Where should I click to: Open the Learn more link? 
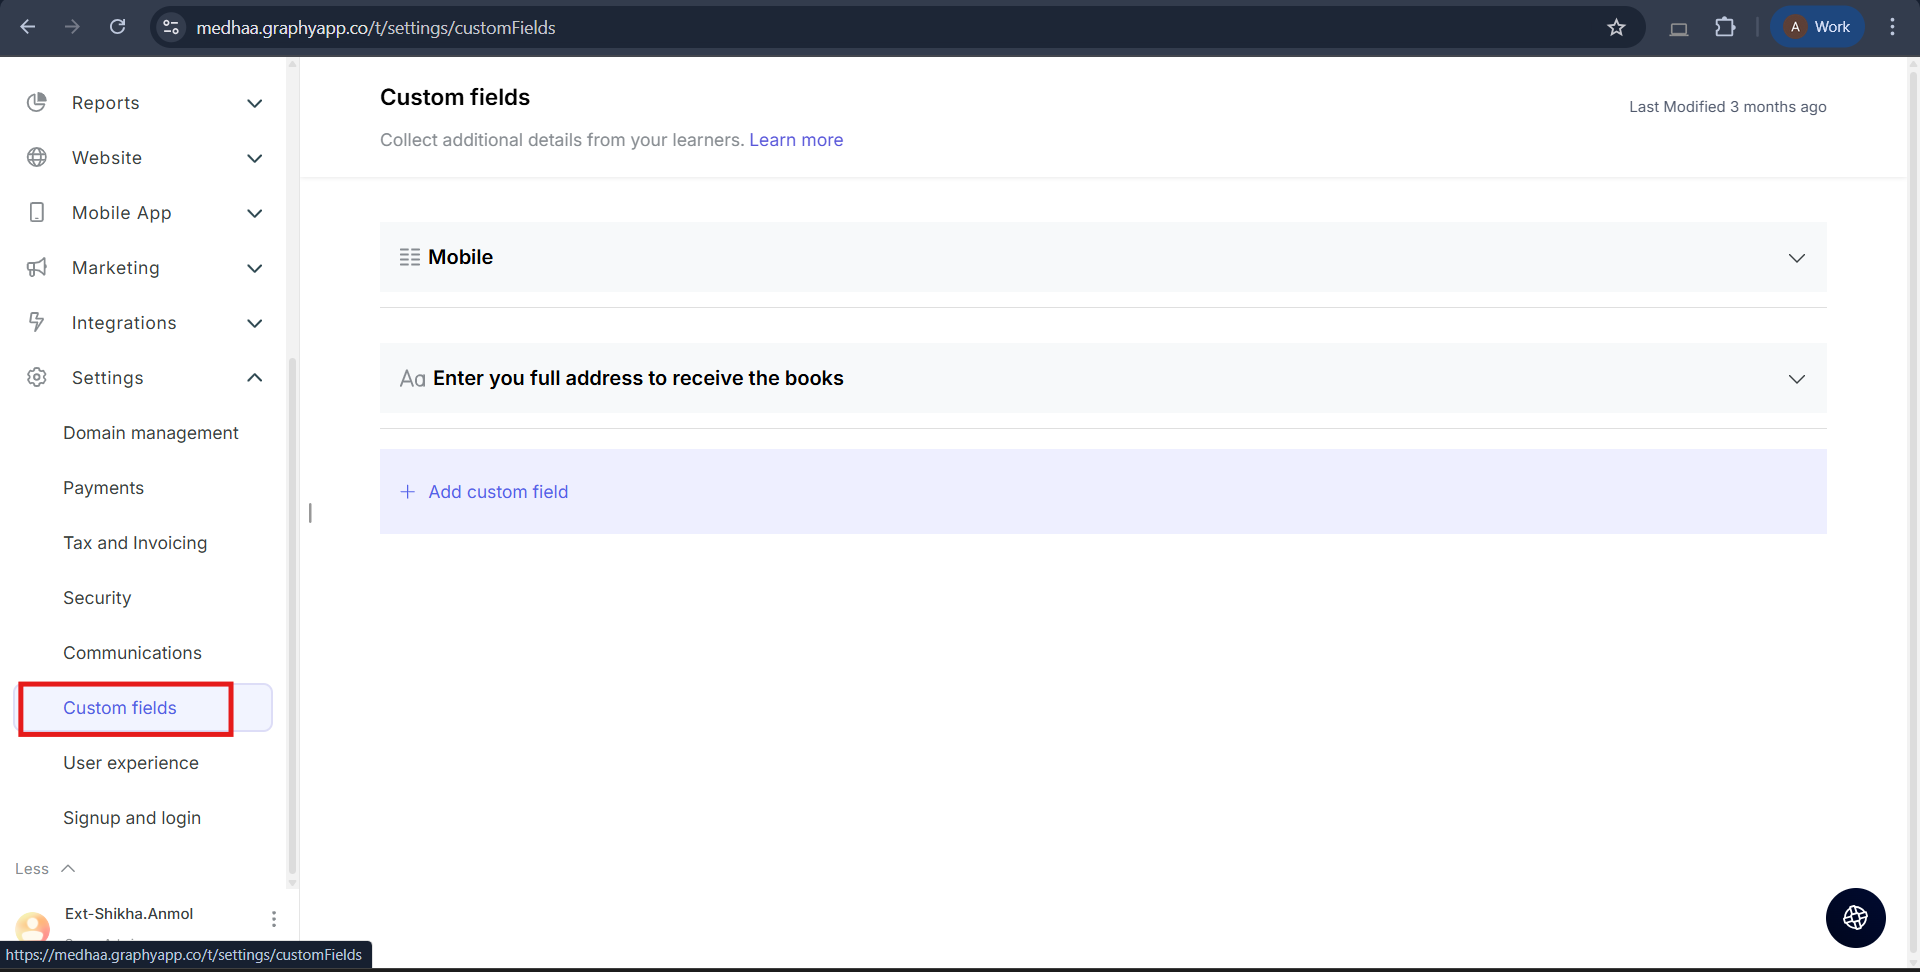click(x=796, y=140)
